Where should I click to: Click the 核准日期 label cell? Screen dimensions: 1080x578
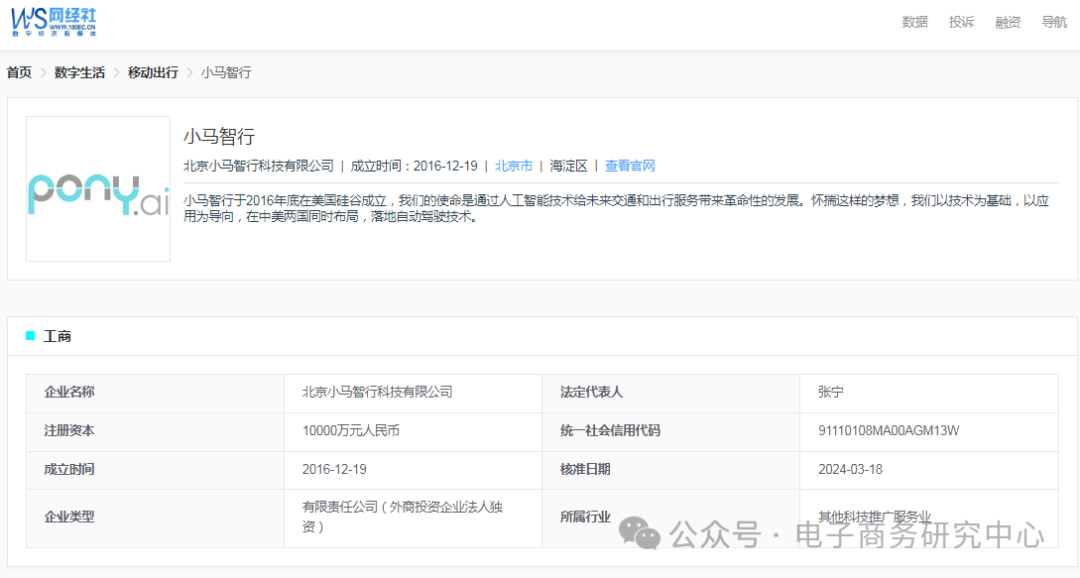[x=671, y=470]
